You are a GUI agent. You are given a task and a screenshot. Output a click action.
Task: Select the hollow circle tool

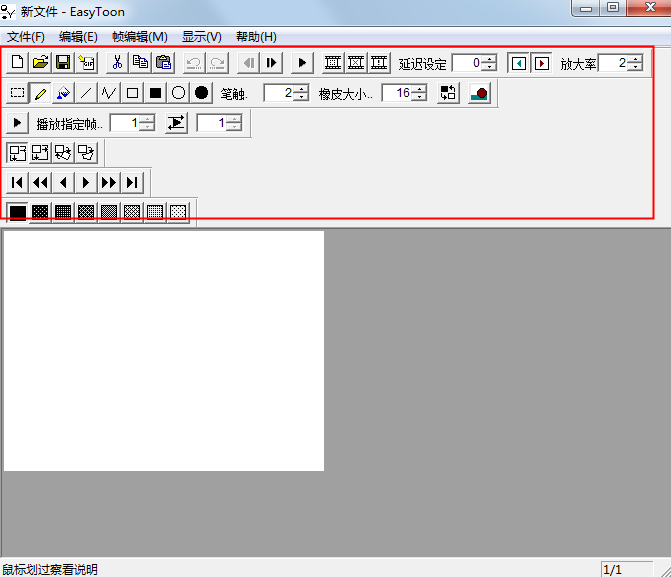[178, 93]
